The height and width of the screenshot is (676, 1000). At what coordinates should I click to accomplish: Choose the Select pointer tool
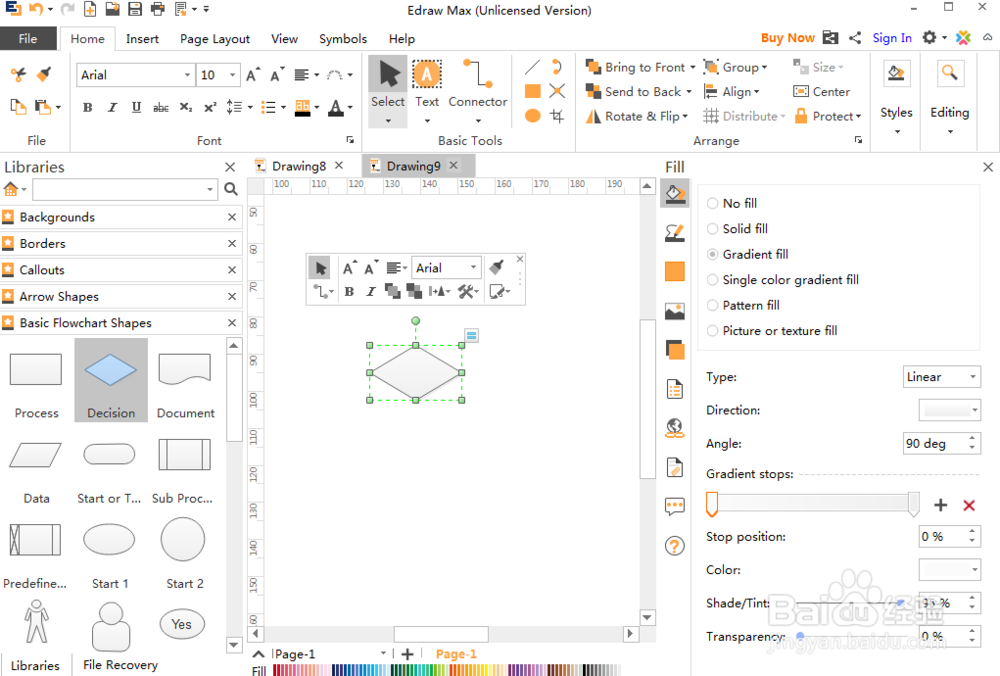coord(388,84)
